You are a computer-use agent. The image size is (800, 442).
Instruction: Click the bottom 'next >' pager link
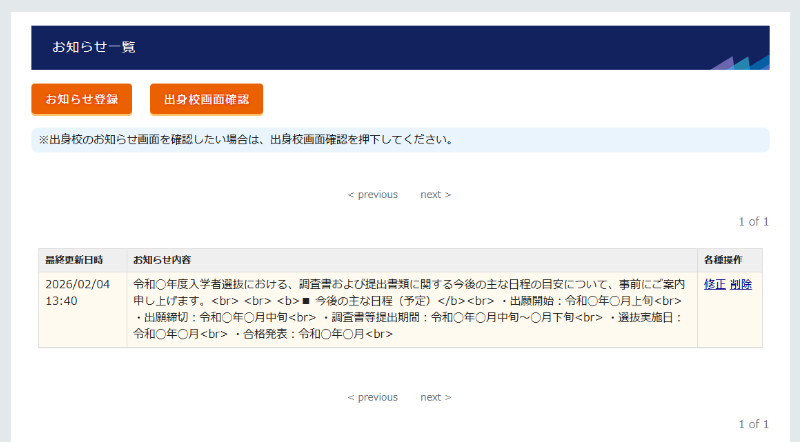pos(435,397)
